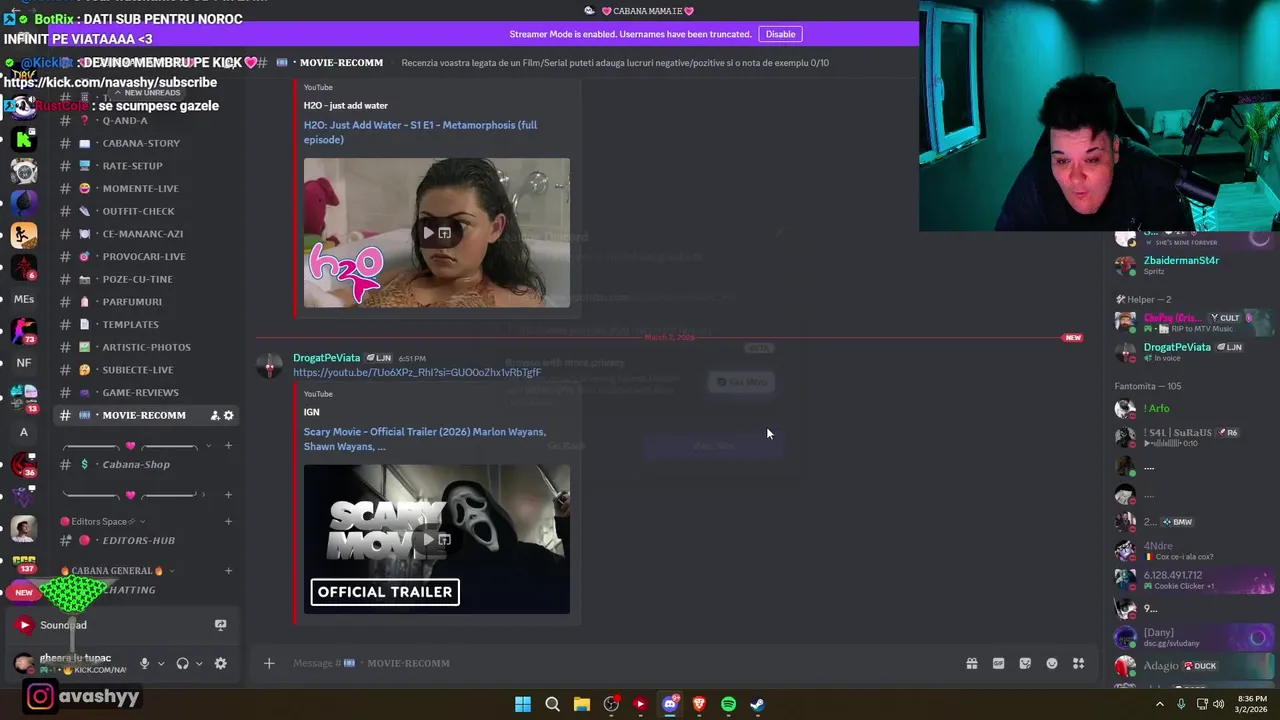Collapse the CABANA GENERAL category

click(x=118, y=571)
